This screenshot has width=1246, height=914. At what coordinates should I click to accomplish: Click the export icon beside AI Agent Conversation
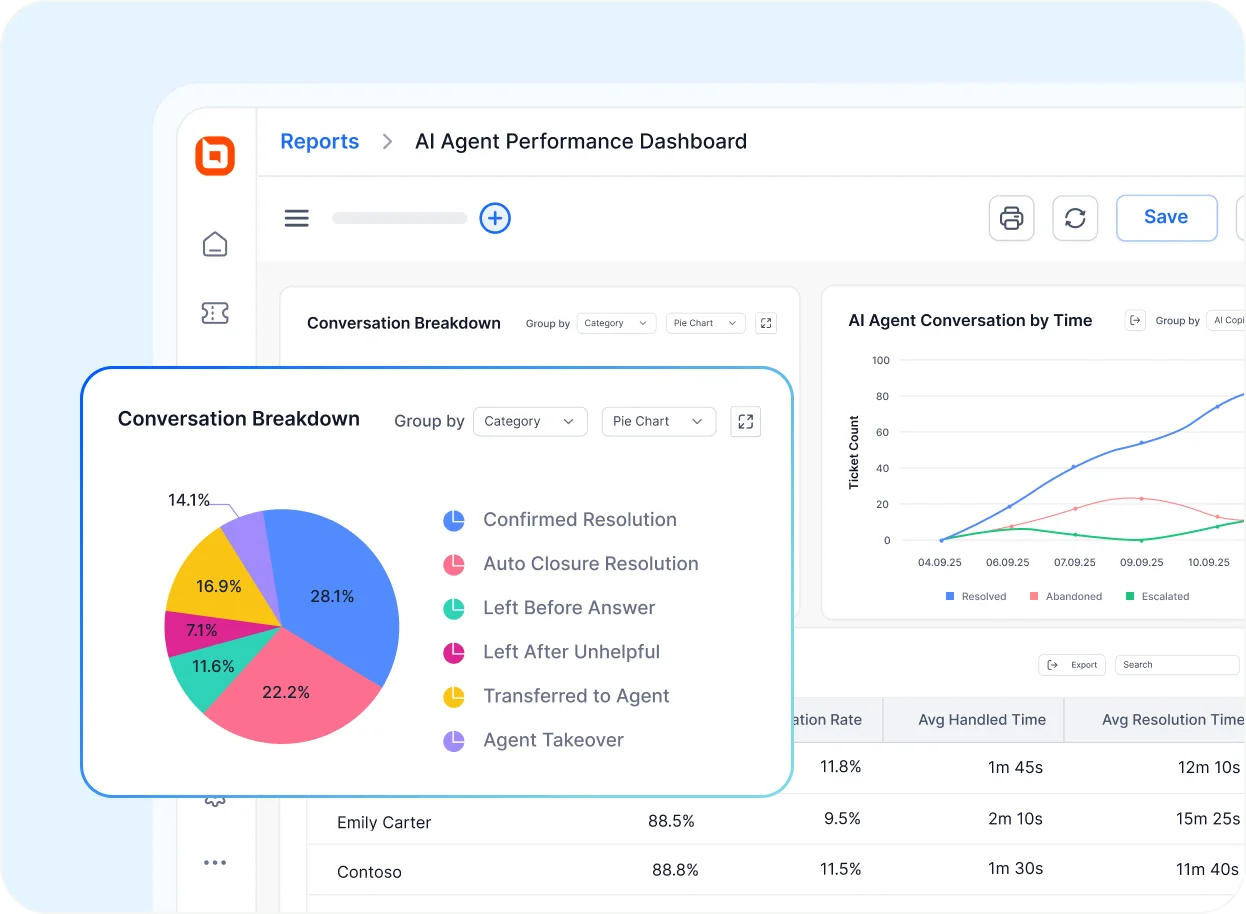tap(1135, 320)
